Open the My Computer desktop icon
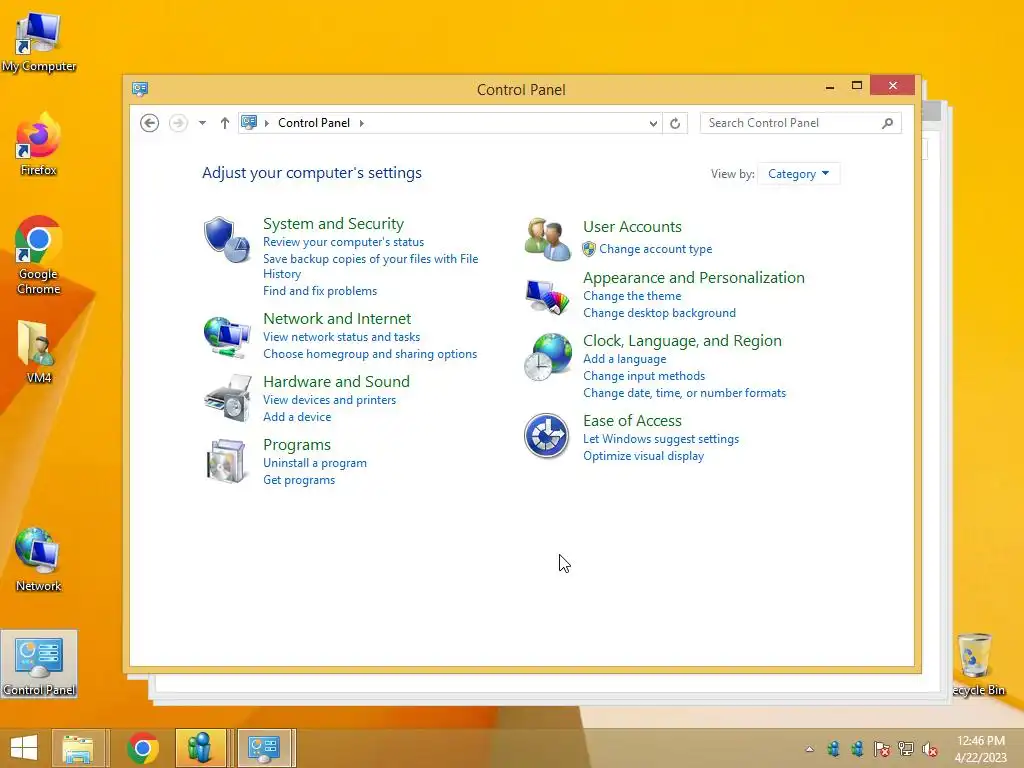 click(x=39, y=42)
